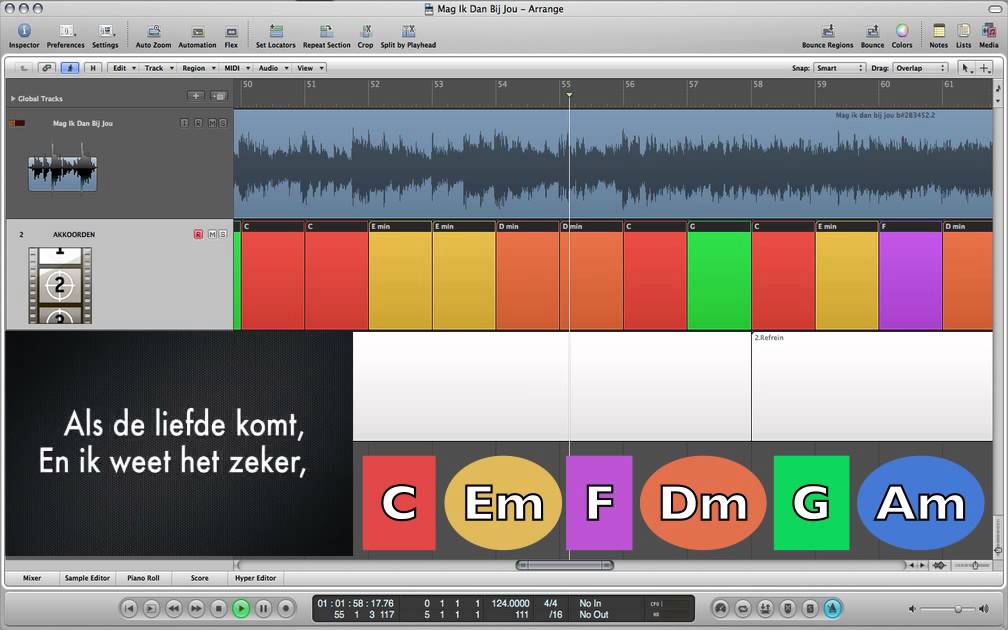Click the Automation toolbar icon

[x=197, y=35]
